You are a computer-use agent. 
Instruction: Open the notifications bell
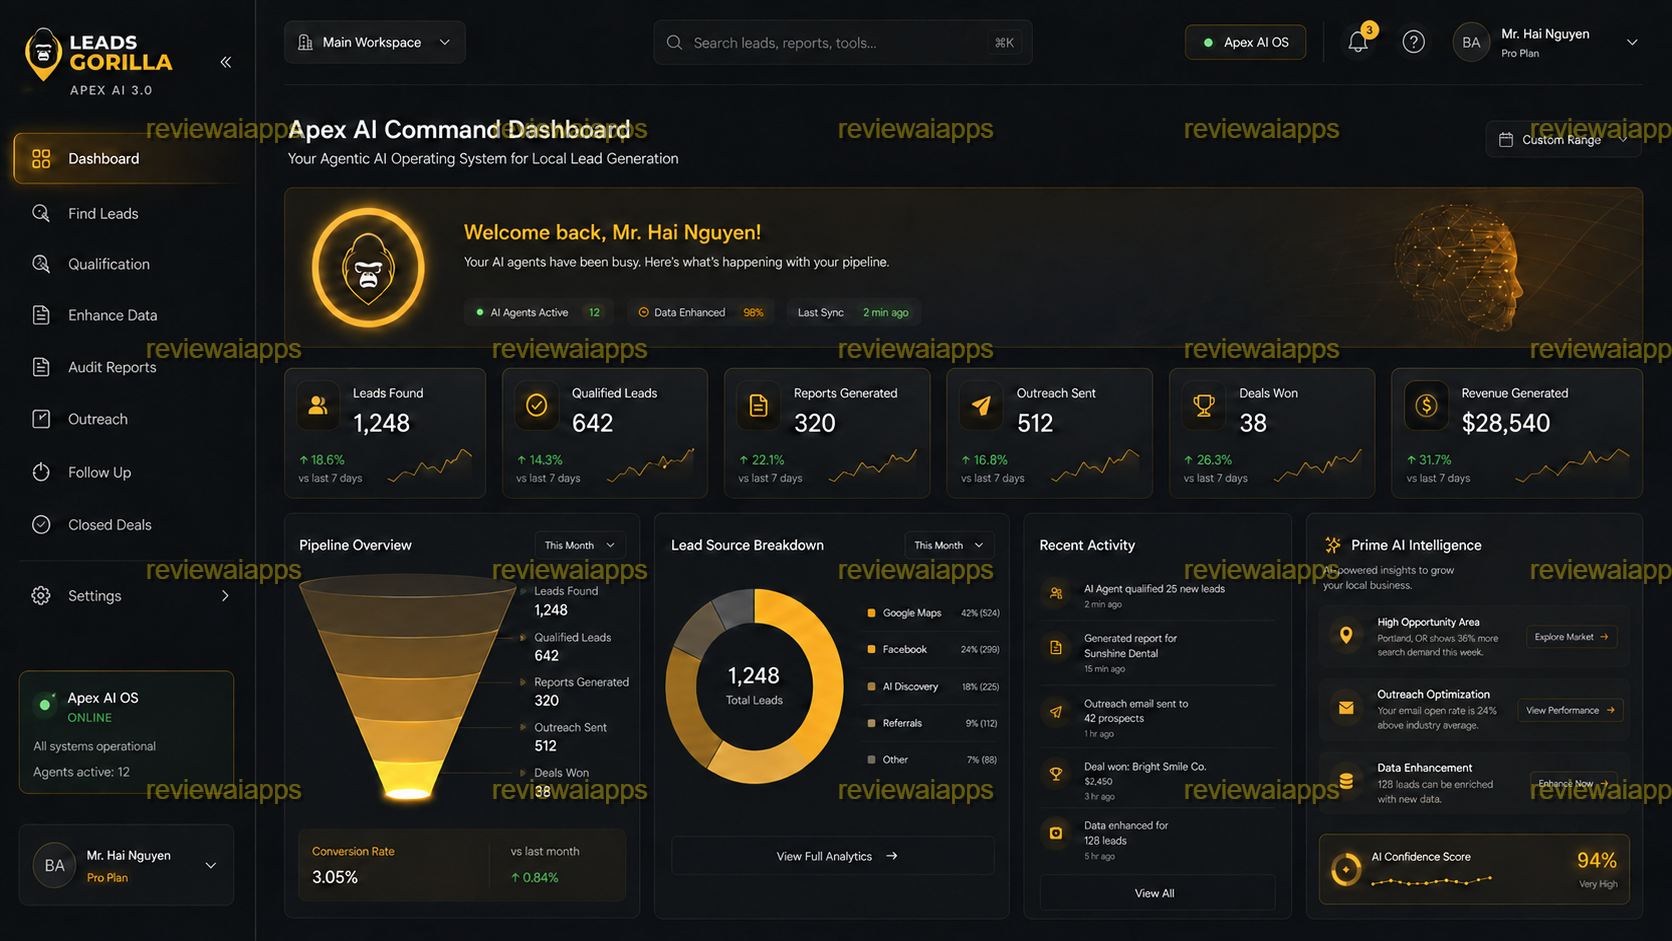coord(1358,42)
